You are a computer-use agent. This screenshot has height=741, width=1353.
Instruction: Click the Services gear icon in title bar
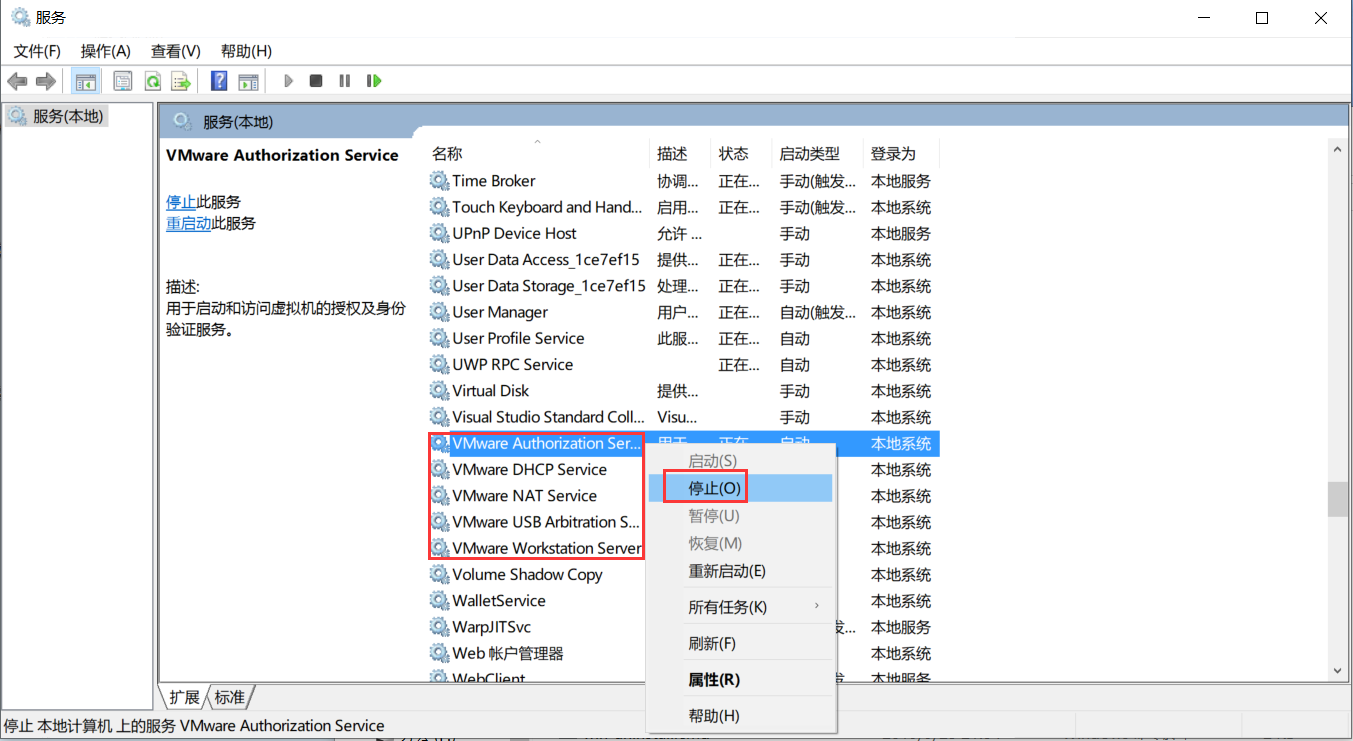(x=20, y=17)
